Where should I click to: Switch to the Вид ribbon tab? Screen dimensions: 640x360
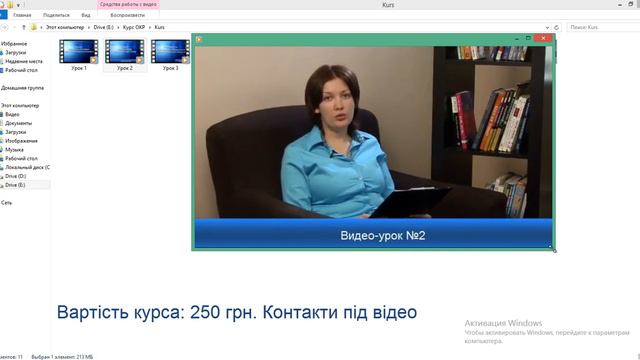point(86,15)
